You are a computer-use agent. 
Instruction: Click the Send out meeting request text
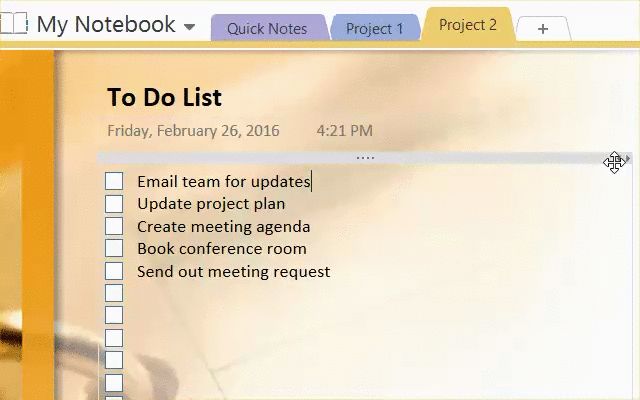pyautogui.click(x=233, y=271)
